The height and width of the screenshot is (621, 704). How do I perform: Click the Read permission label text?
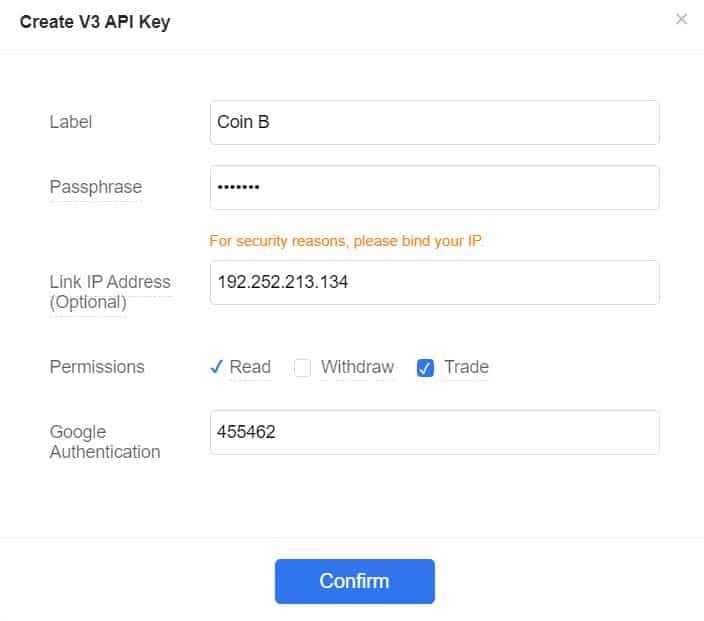pyautogui.click(x=250, y=367)
